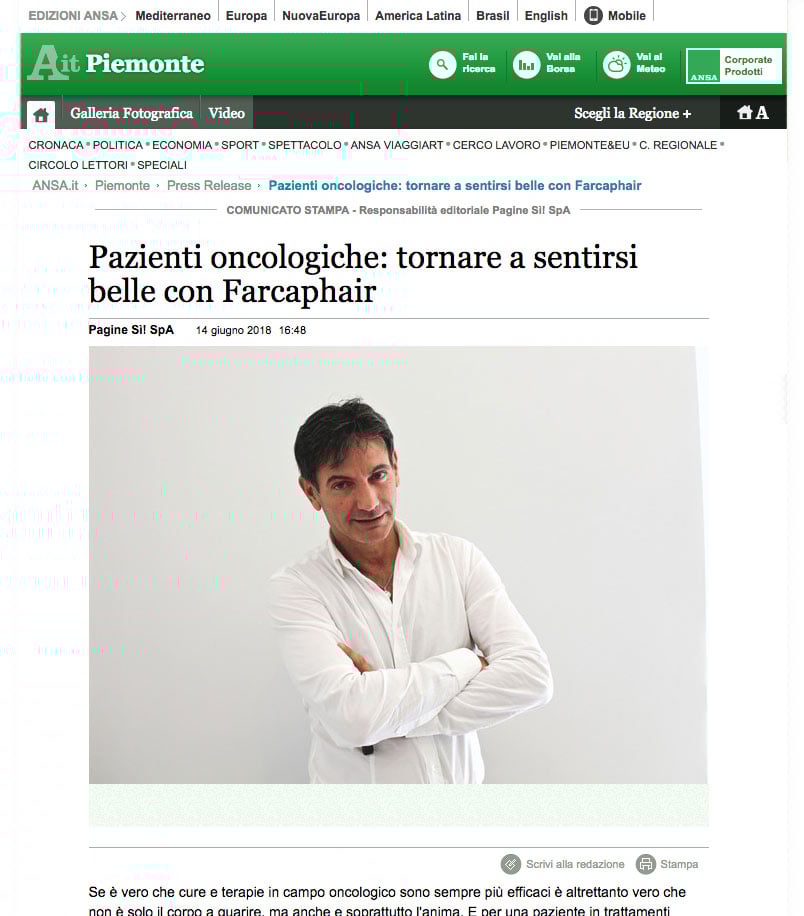Open the Video tab
The height and width of the screenshot is (916, 804).
coord(227,113)
